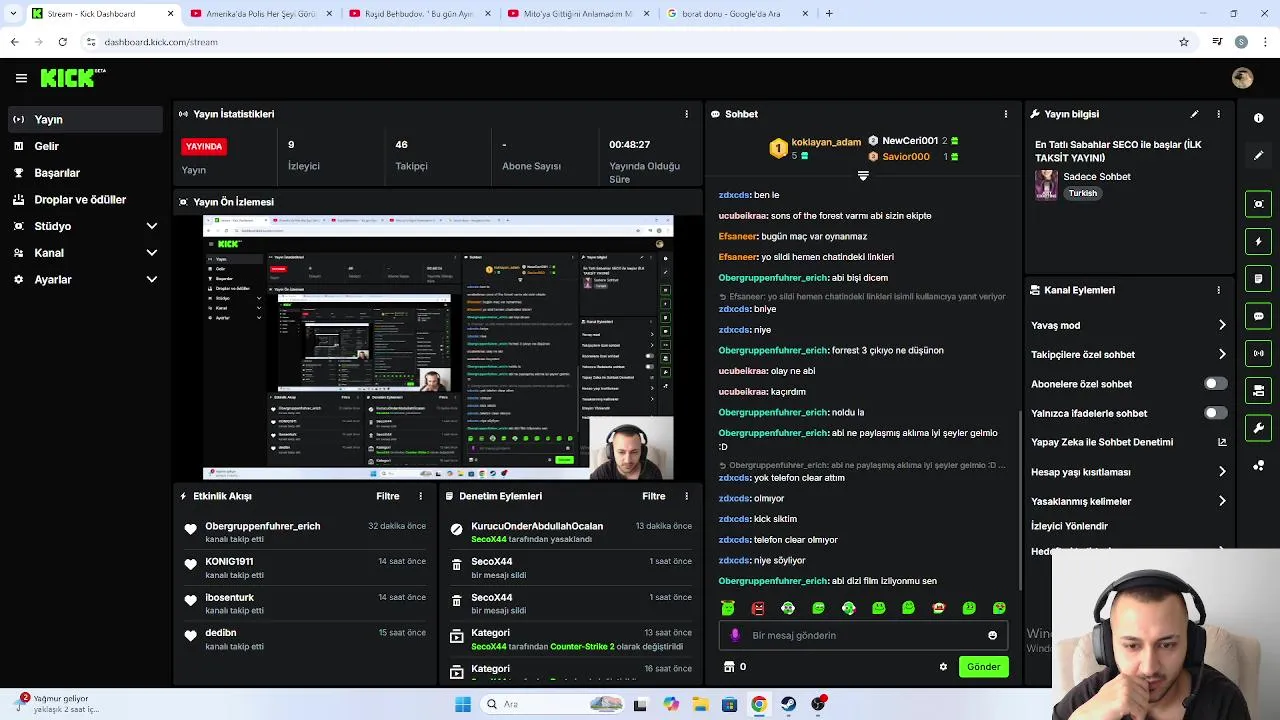Image resolution: width=1280 pixels, height=720 pixels.
Task: Select Yayın in the left sidebar
Action: 84,119
